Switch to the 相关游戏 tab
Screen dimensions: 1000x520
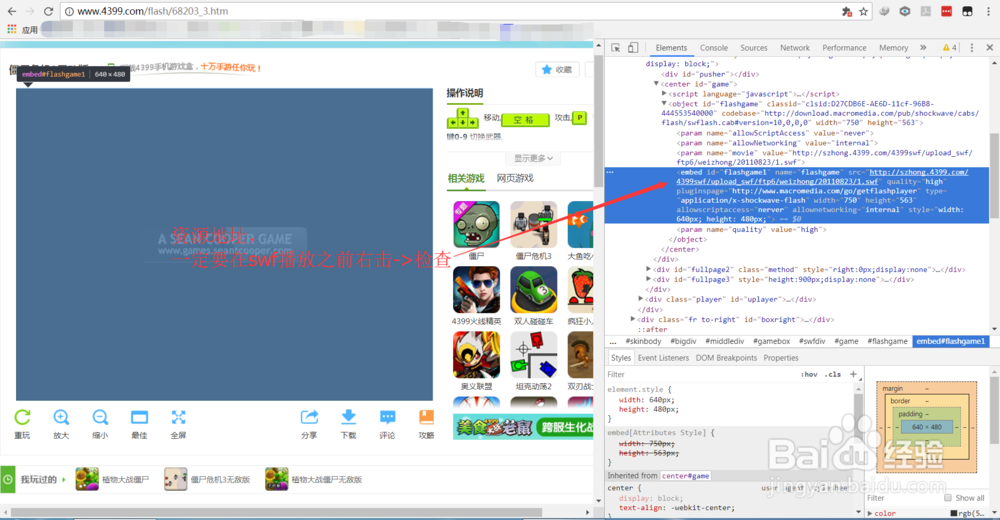click(466, 179)
